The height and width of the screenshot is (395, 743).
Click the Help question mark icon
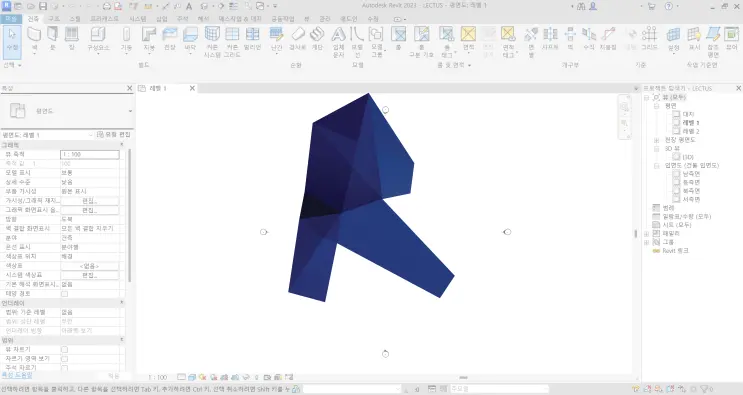[669, 6]
